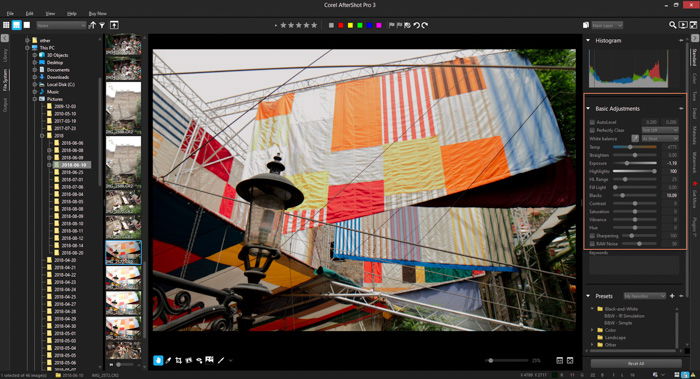Open the White balance As Shot dropdown
The image size is (700, 379).
(x=660, y=138)
